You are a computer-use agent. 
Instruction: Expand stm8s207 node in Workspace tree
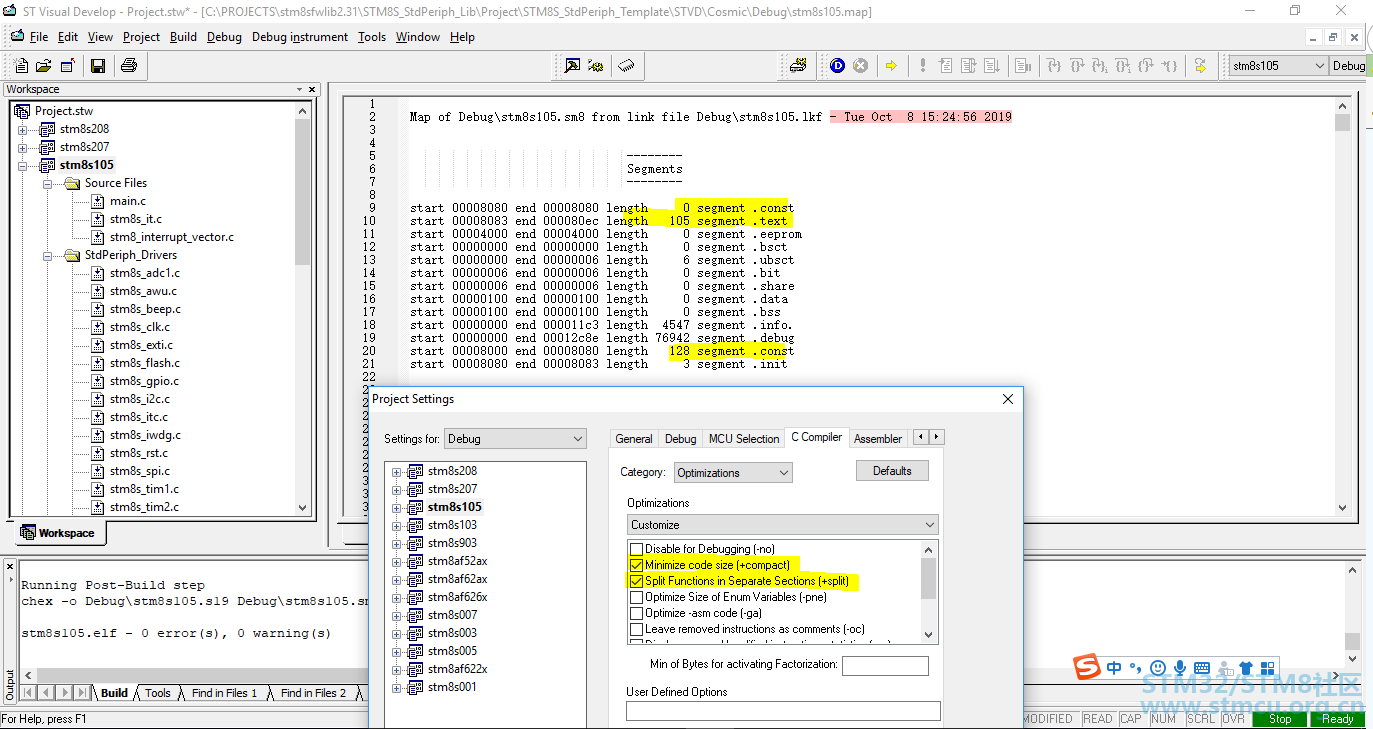point(23,148)
